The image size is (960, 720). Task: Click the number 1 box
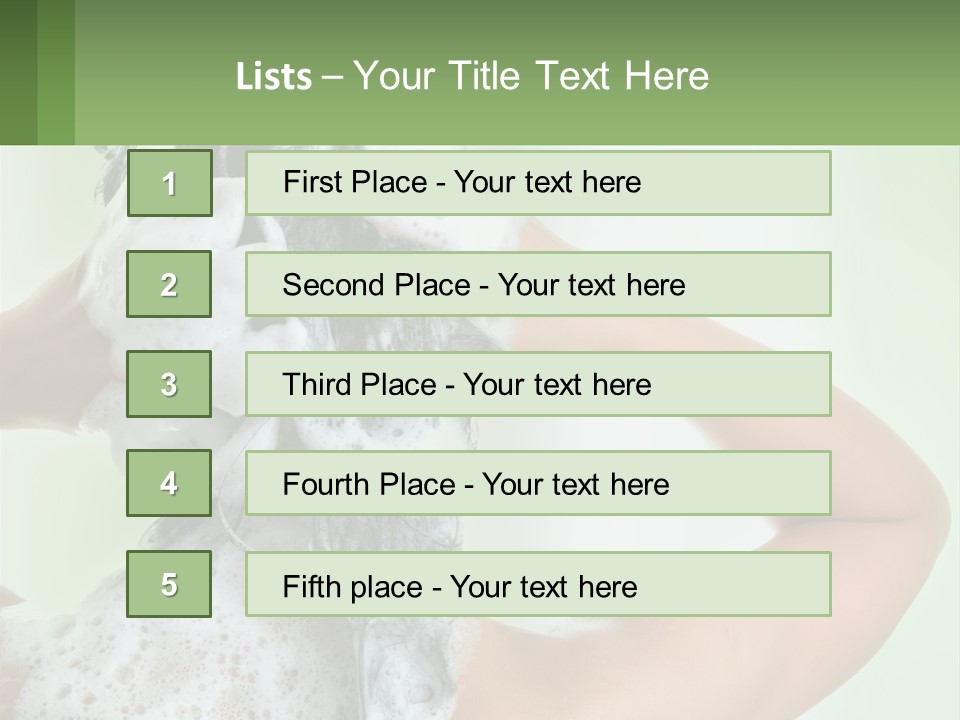169,183
